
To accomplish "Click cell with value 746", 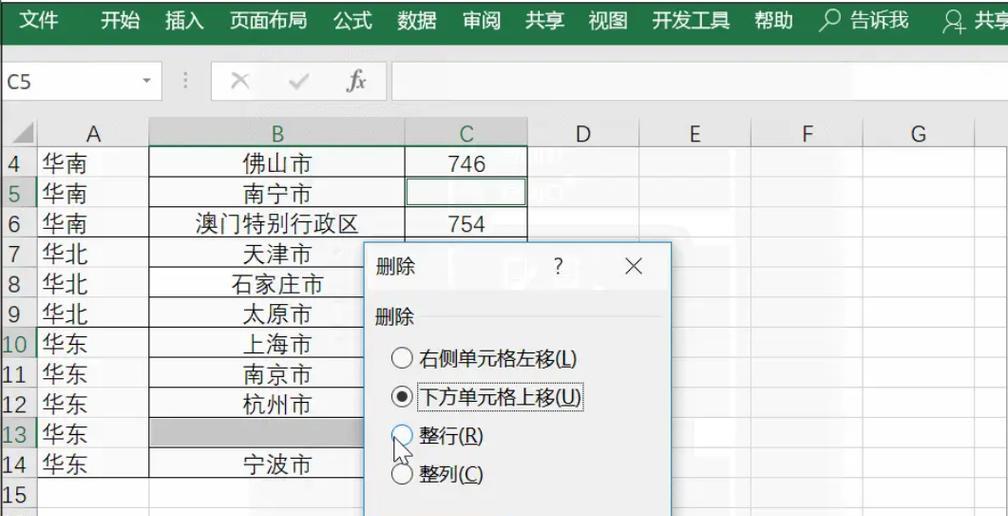I will coord(466,164).
